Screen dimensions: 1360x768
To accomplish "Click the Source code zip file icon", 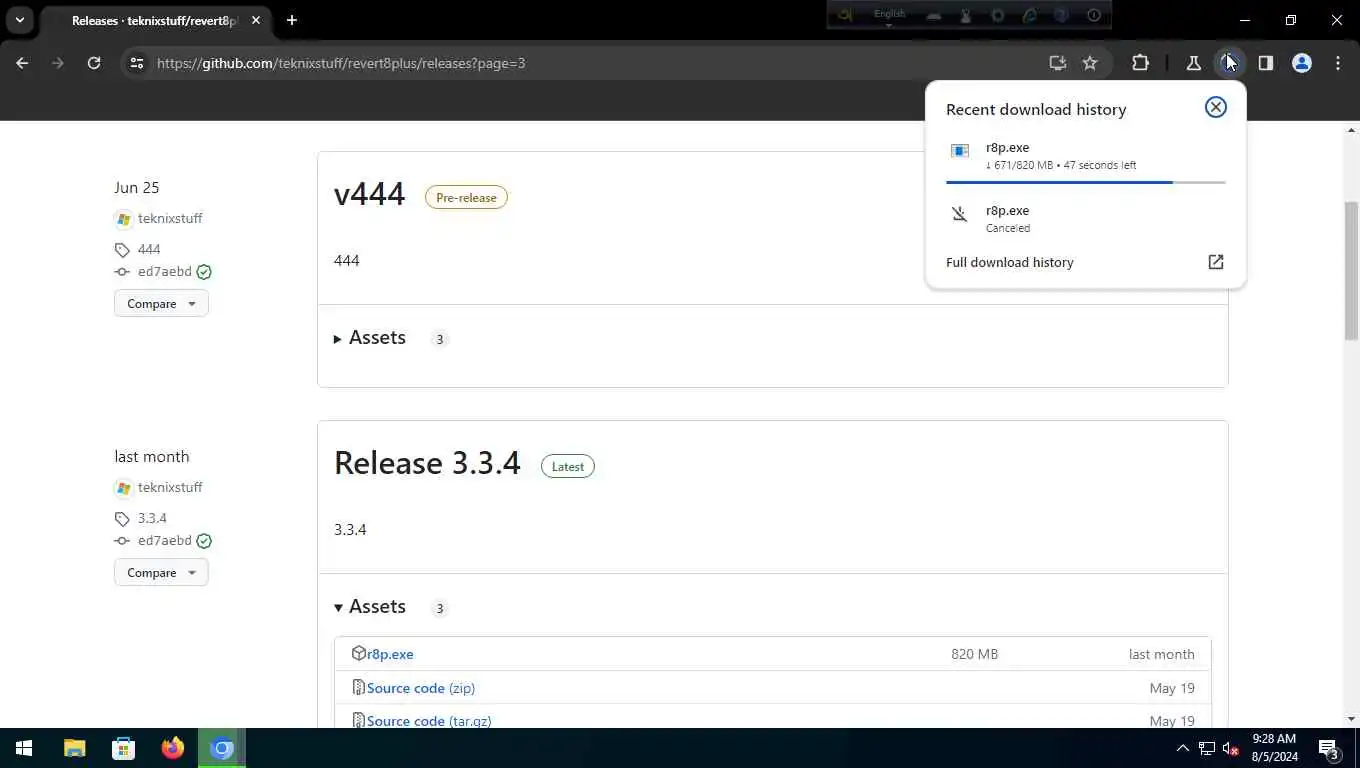I will [x=358, y=687].
